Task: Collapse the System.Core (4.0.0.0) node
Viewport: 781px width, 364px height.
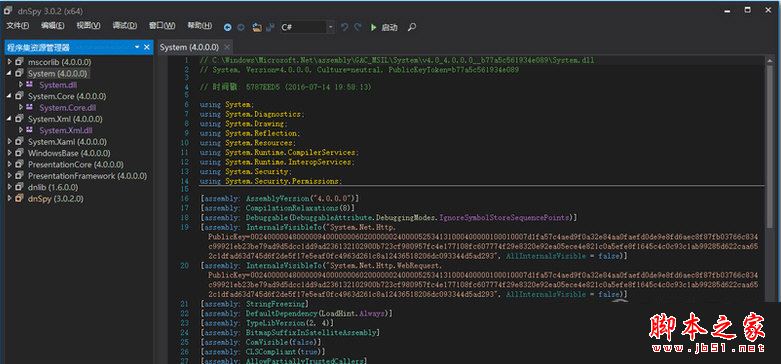Action: pyautogui.click(x=9, y=96)
